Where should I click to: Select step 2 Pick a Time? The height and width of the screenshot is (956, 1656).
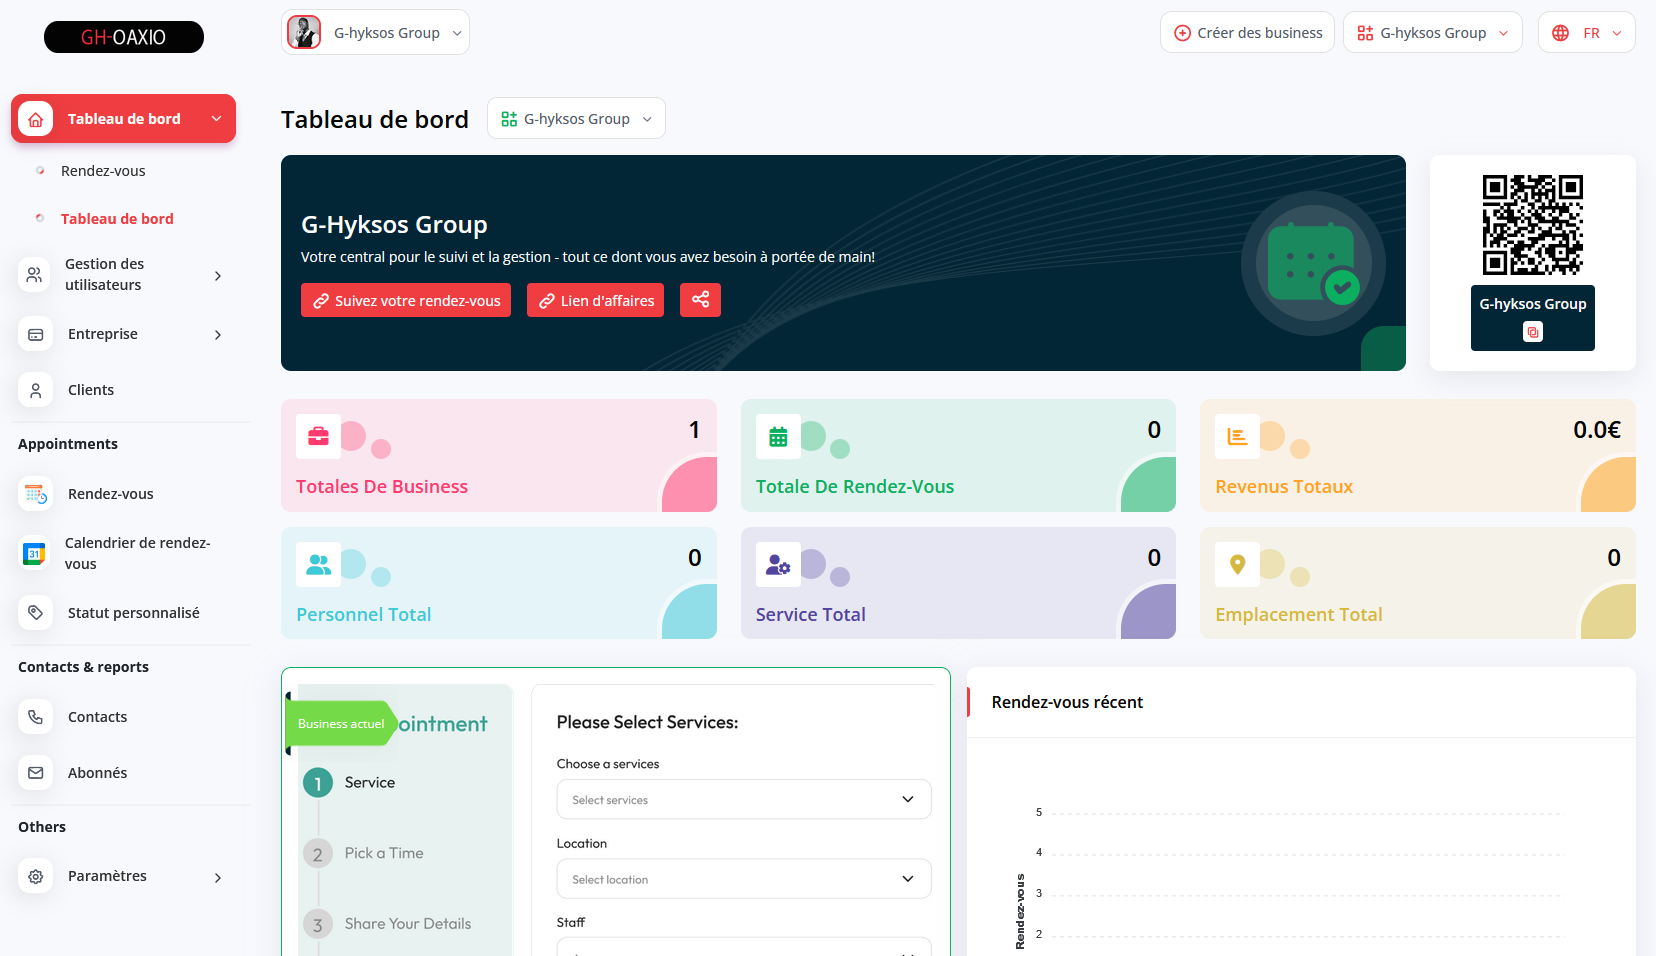pos(364,854)
